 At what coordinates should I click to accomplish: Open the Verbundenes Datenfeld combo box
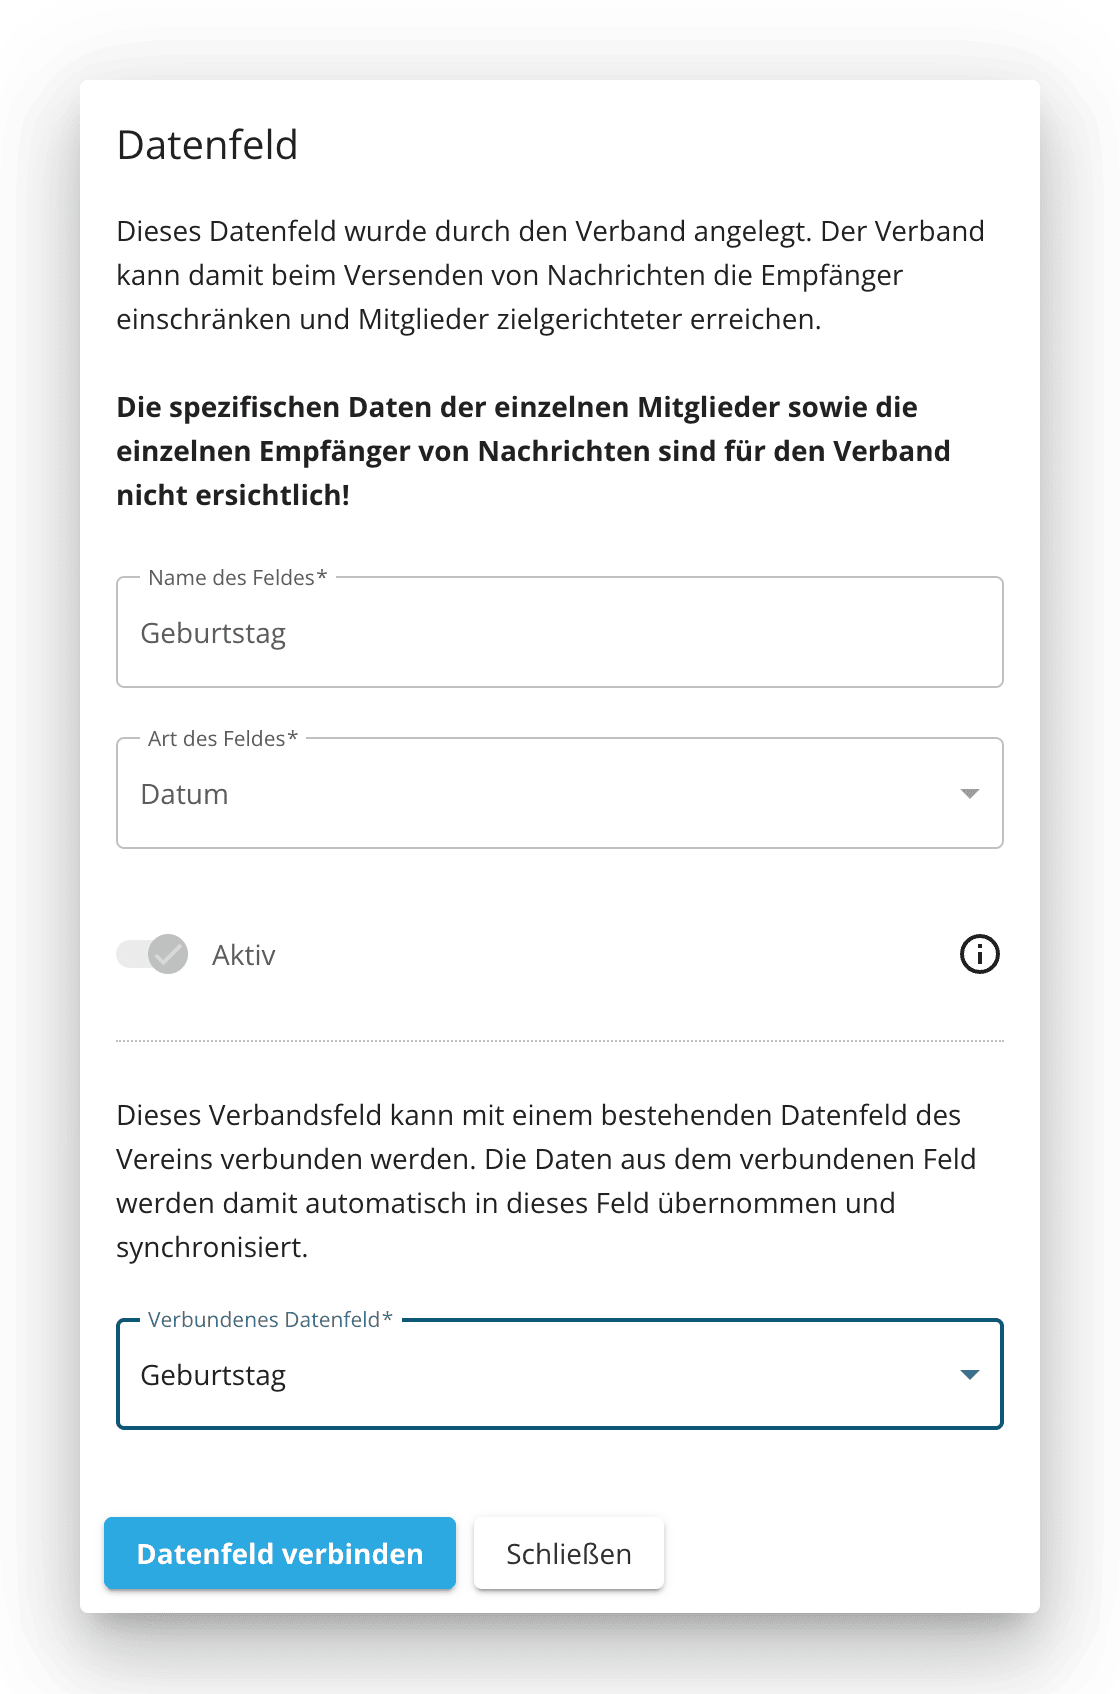click(x=559, y=1375)
